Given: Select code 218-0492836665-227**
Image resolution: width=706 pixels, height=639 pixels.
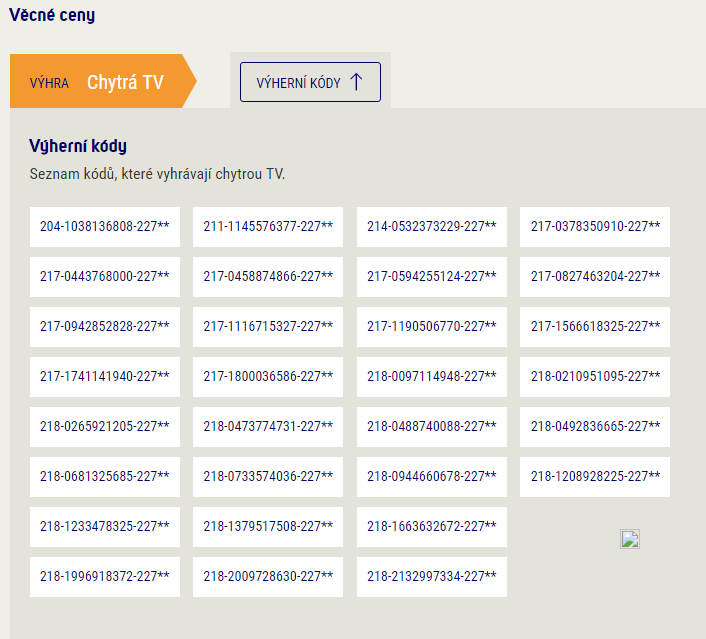Looking at the screenshot, I should tap(595, 427).
